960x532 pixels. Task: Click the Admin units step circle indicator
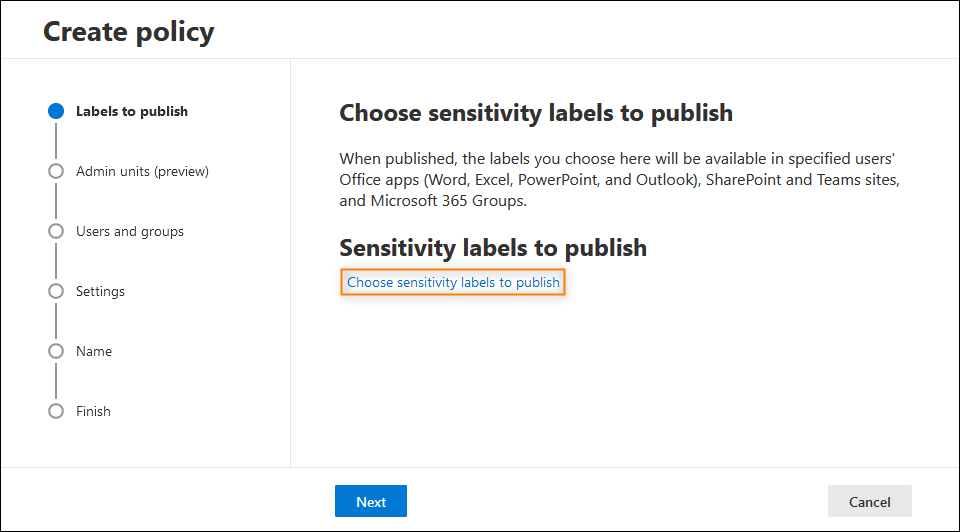tap(56, 171)
